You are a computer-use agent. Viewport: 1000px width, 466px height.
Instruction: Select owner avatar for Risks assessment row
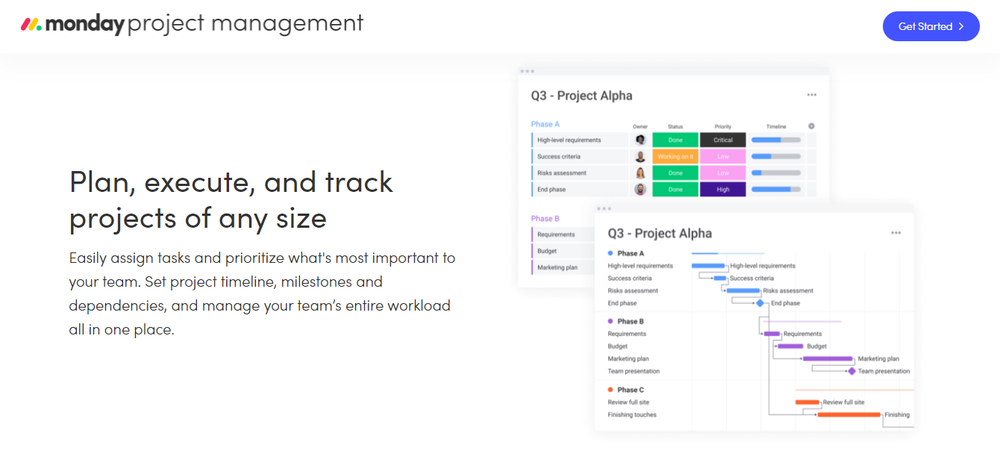[x=640, y=173]
